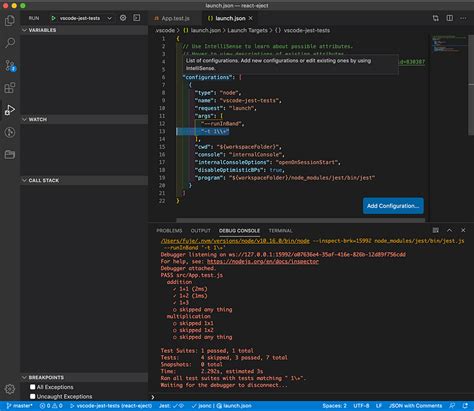
Task: Collapse the VARIABLES section
Action: coord(85,30)
